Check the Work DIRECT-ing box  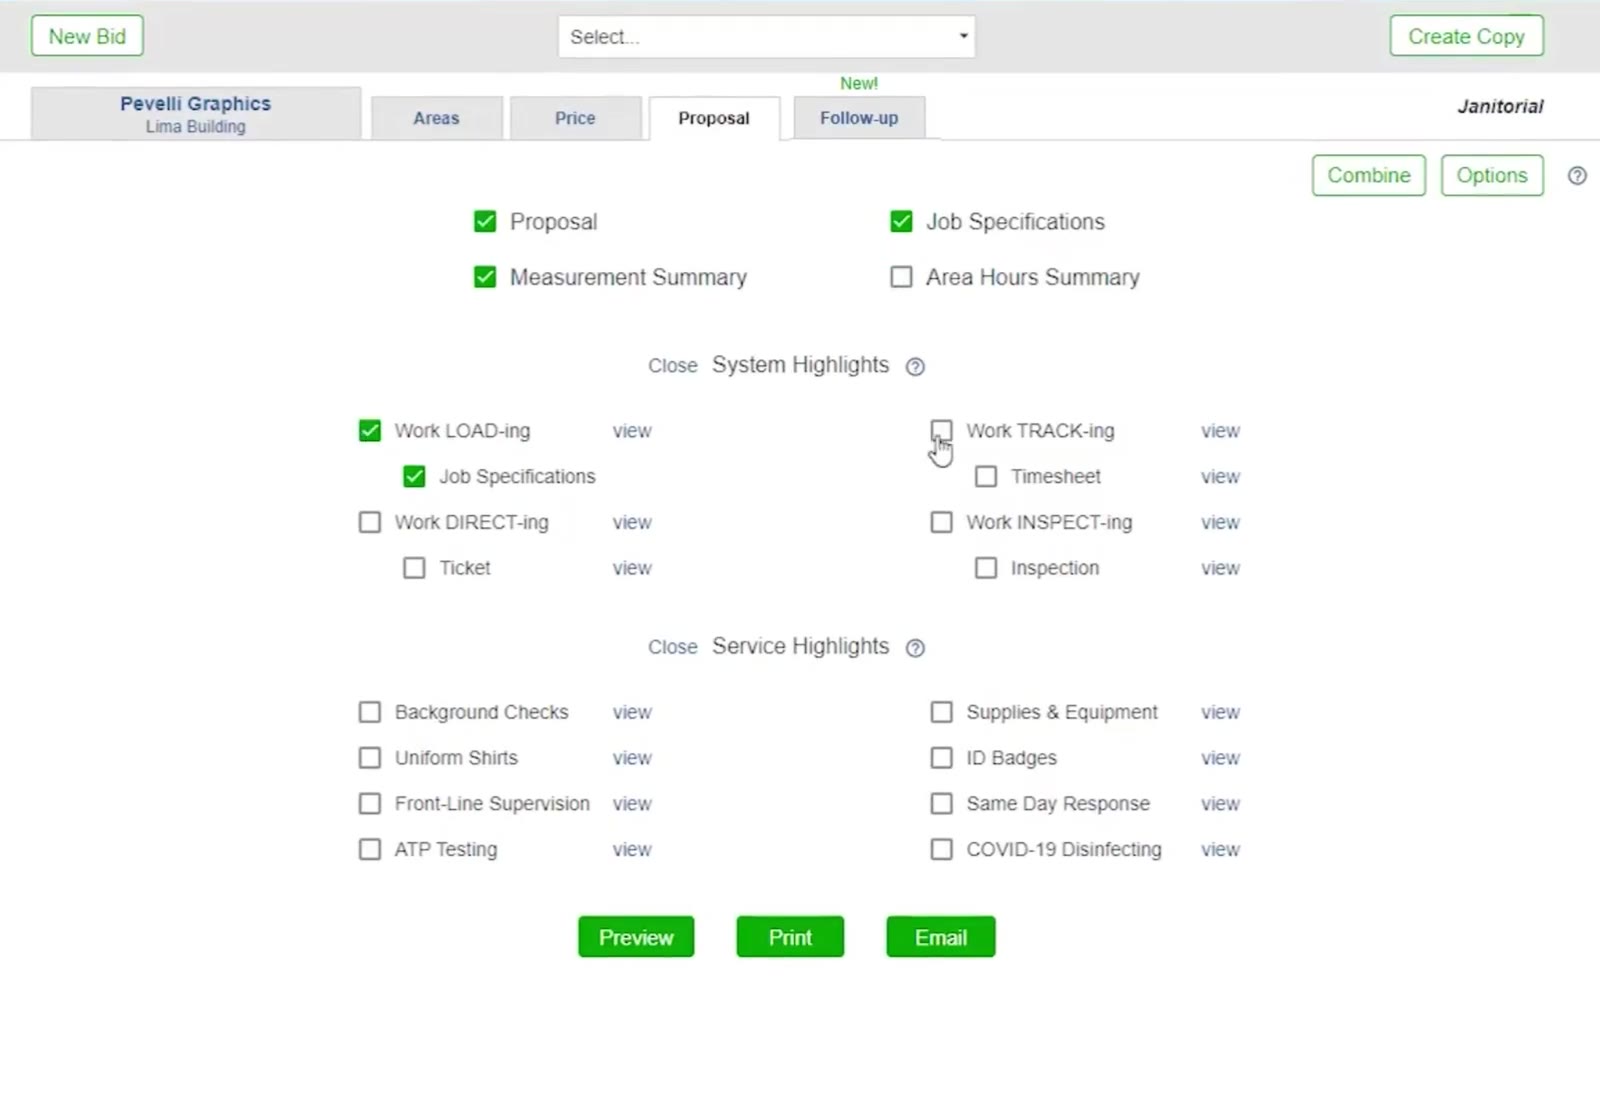(370, 522)
